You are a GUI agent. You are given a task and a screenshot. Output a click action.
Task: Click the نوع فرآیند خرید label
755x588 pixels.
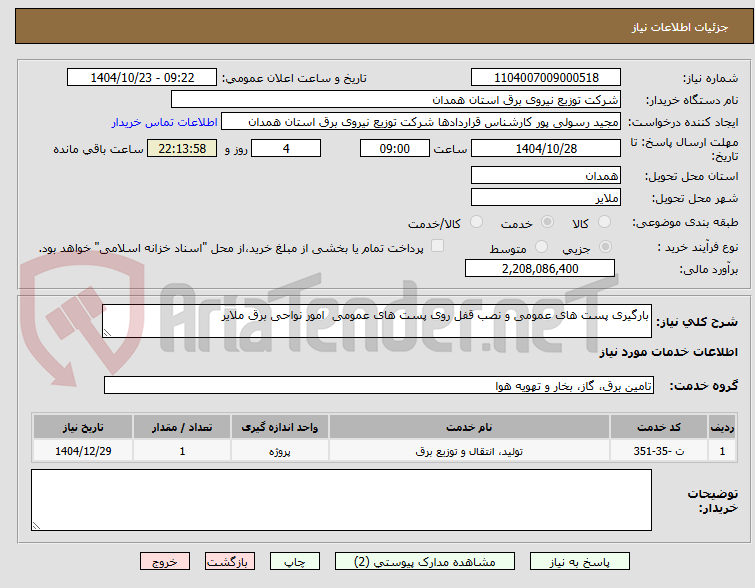pos(698,248)
